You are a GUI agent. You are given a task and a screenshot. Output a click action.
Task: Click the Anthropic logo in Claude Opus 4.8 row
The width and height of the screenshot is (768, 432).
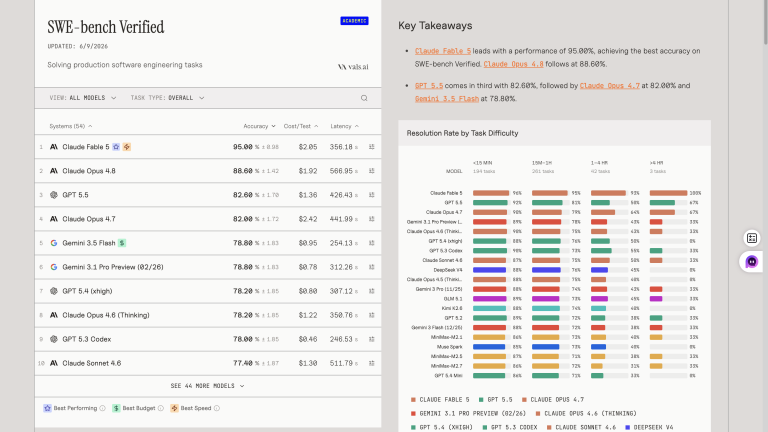54,171
